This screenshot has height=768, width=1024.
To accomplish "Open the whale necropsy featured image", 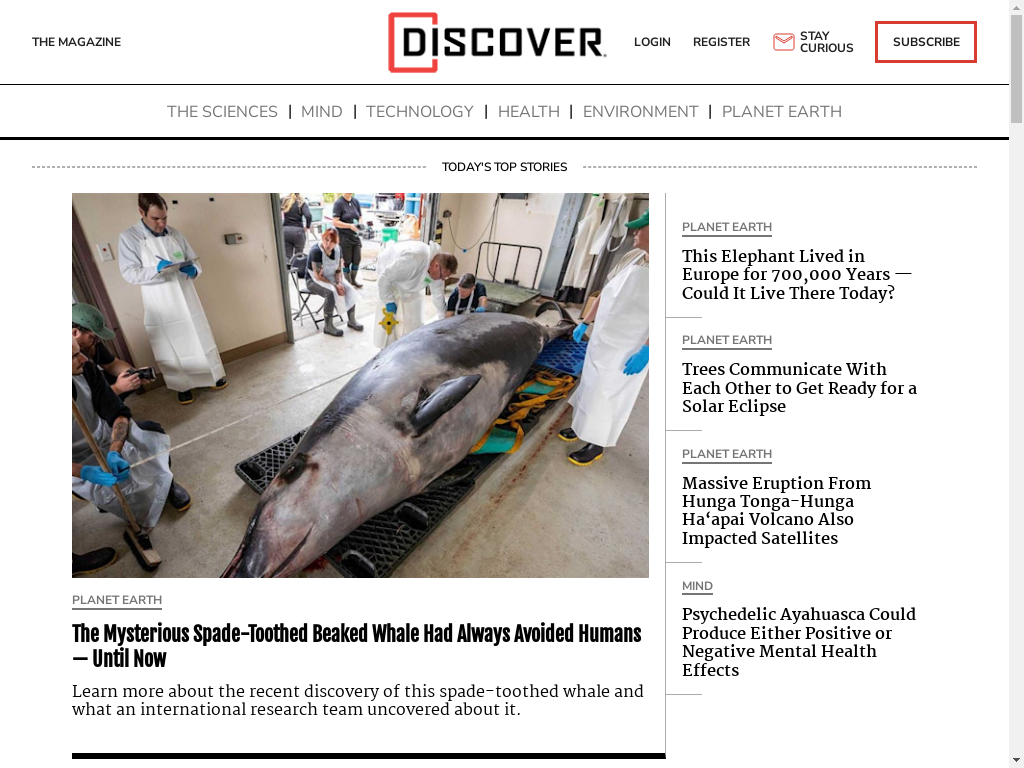I will click(360, 385).
